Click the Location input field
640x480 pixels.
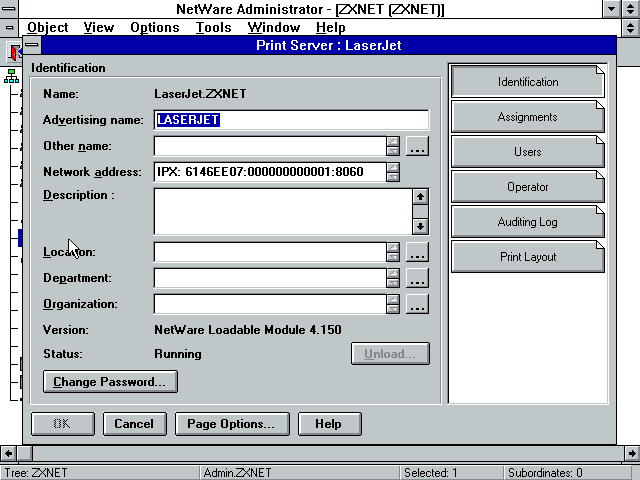point(270,252)
